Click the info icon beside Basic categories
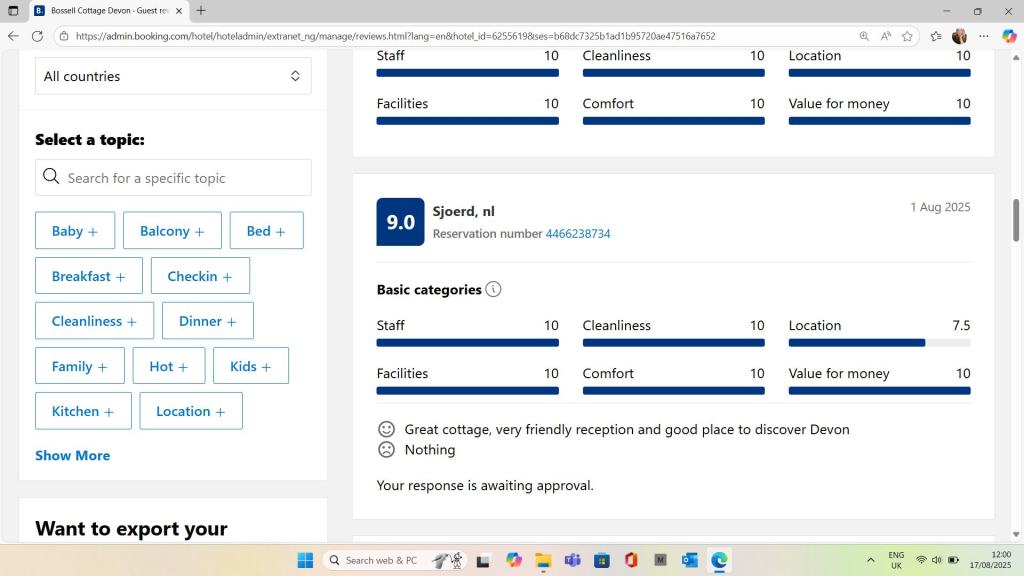 [x=493, y=290]
